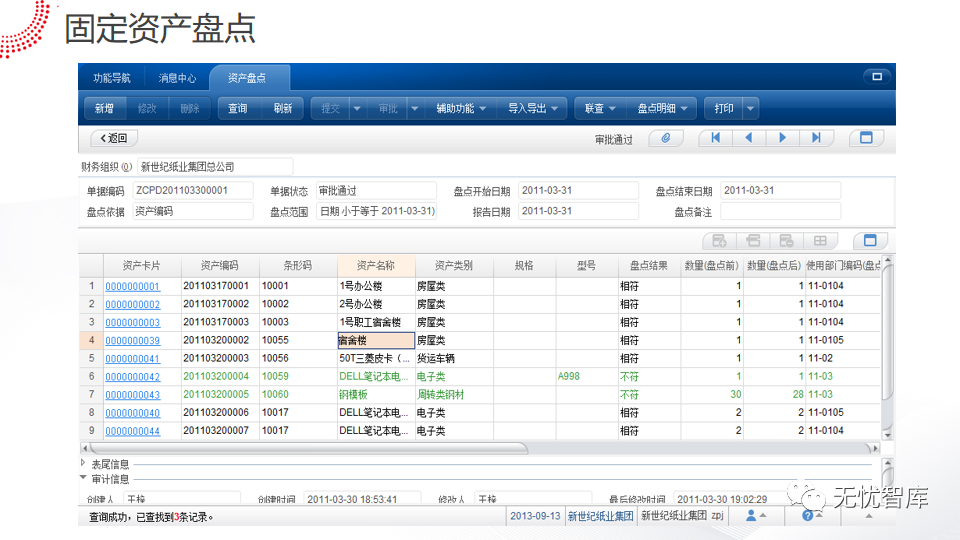
Task: Open asset card link 0000000042
Action: [x=132, y=377]
